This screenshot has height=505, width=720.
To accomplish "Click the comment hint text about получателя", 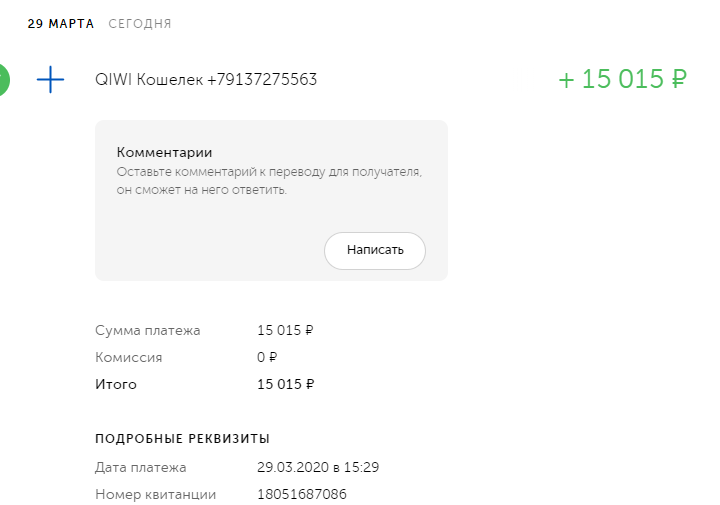I will pyautogui.click(x=269, y=181).
